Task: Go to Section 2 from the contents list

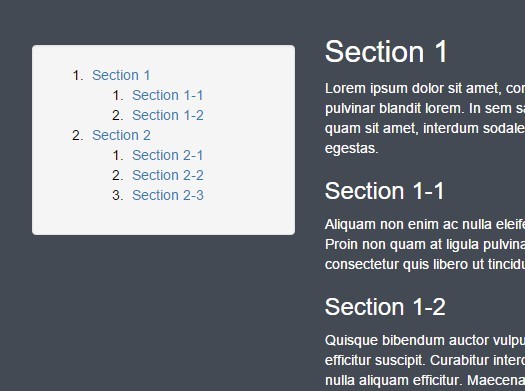Action: tap(121, 135)
